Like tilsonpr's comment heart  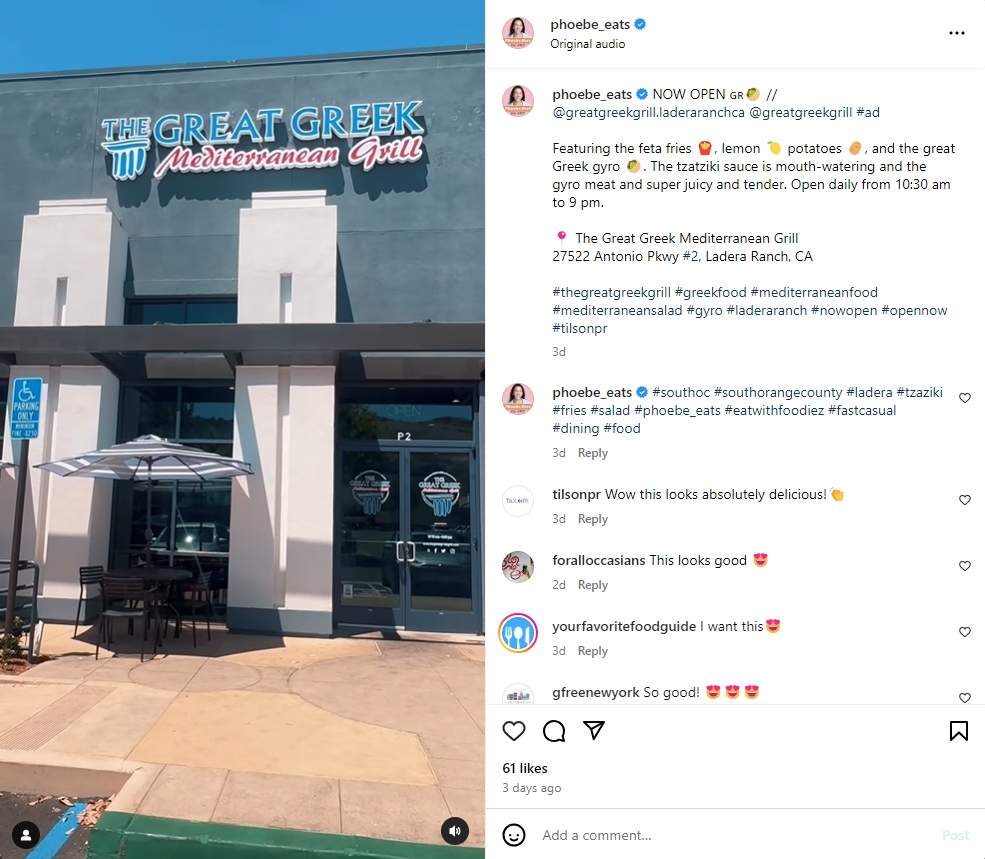point(965,500)
